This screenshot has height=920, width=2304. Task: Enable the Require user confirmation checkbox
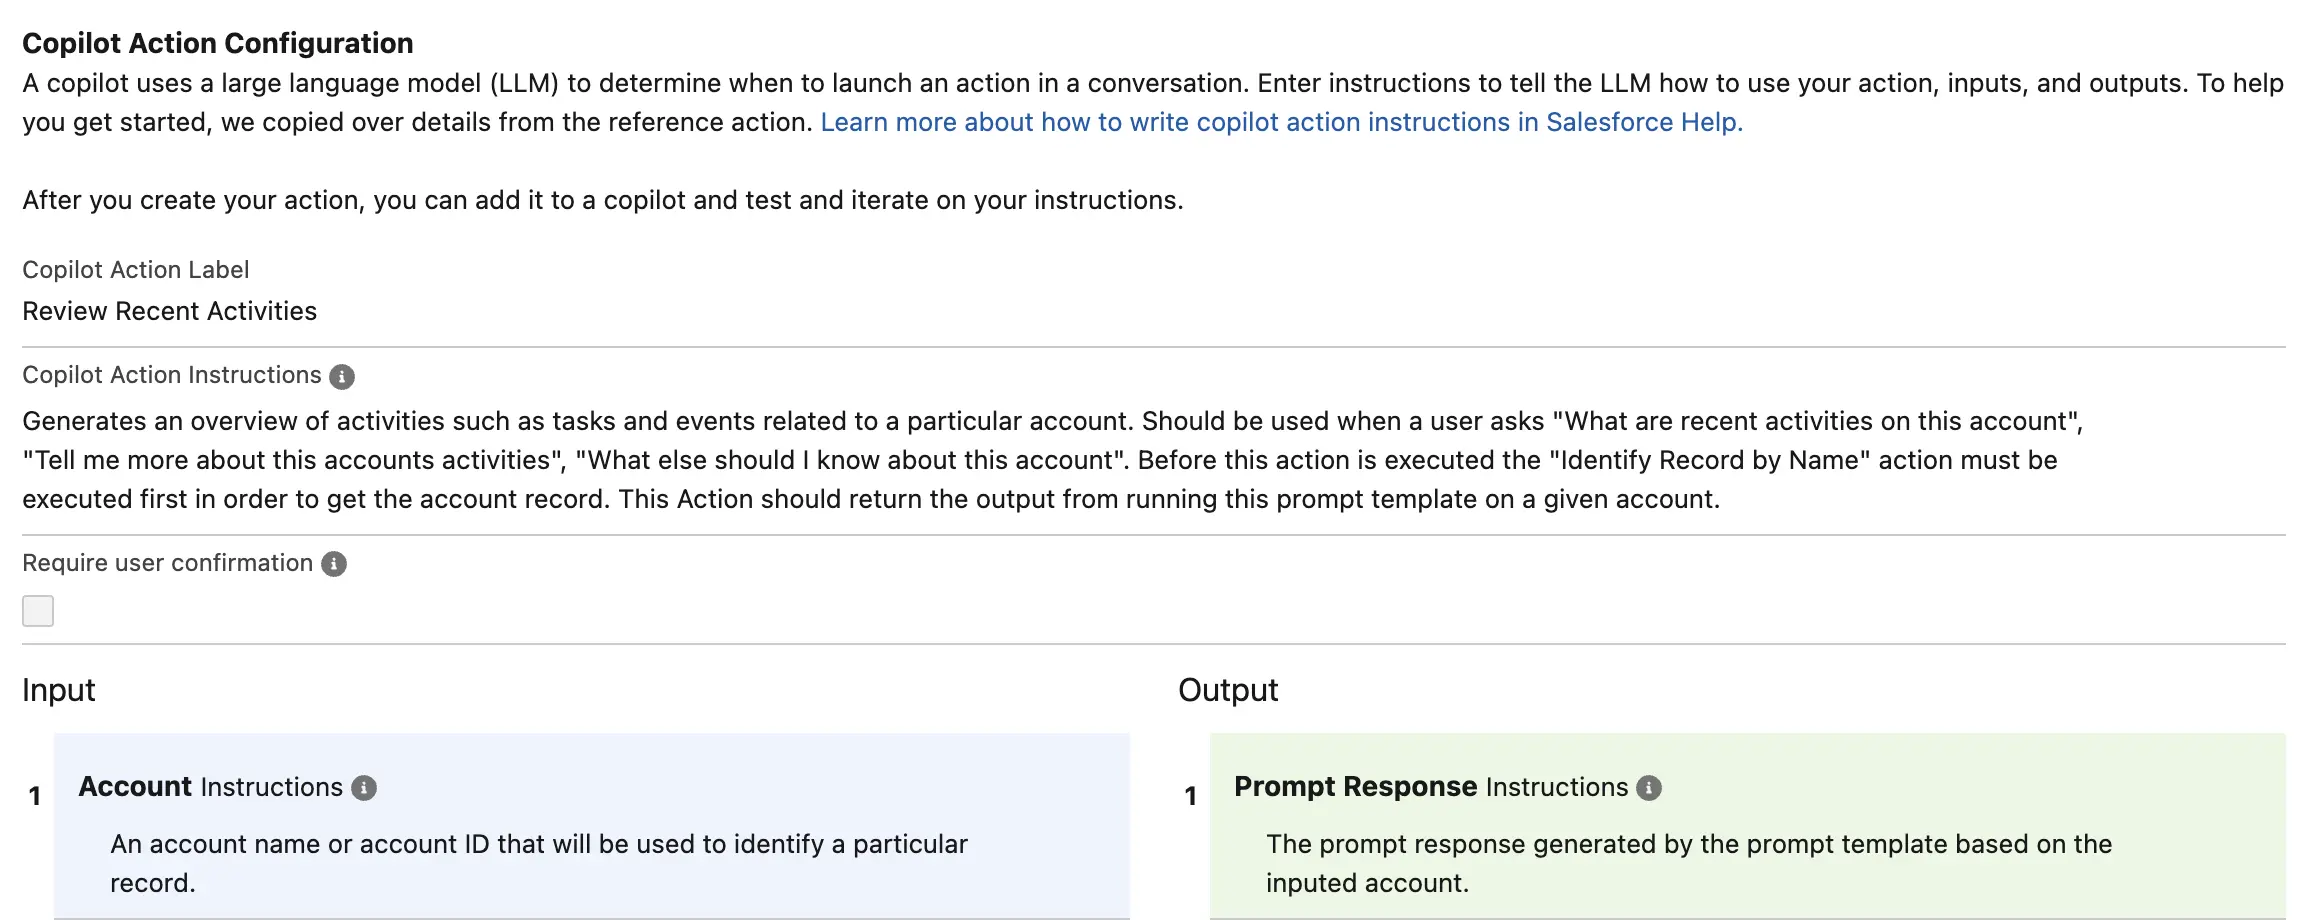[x=38, y=611]
